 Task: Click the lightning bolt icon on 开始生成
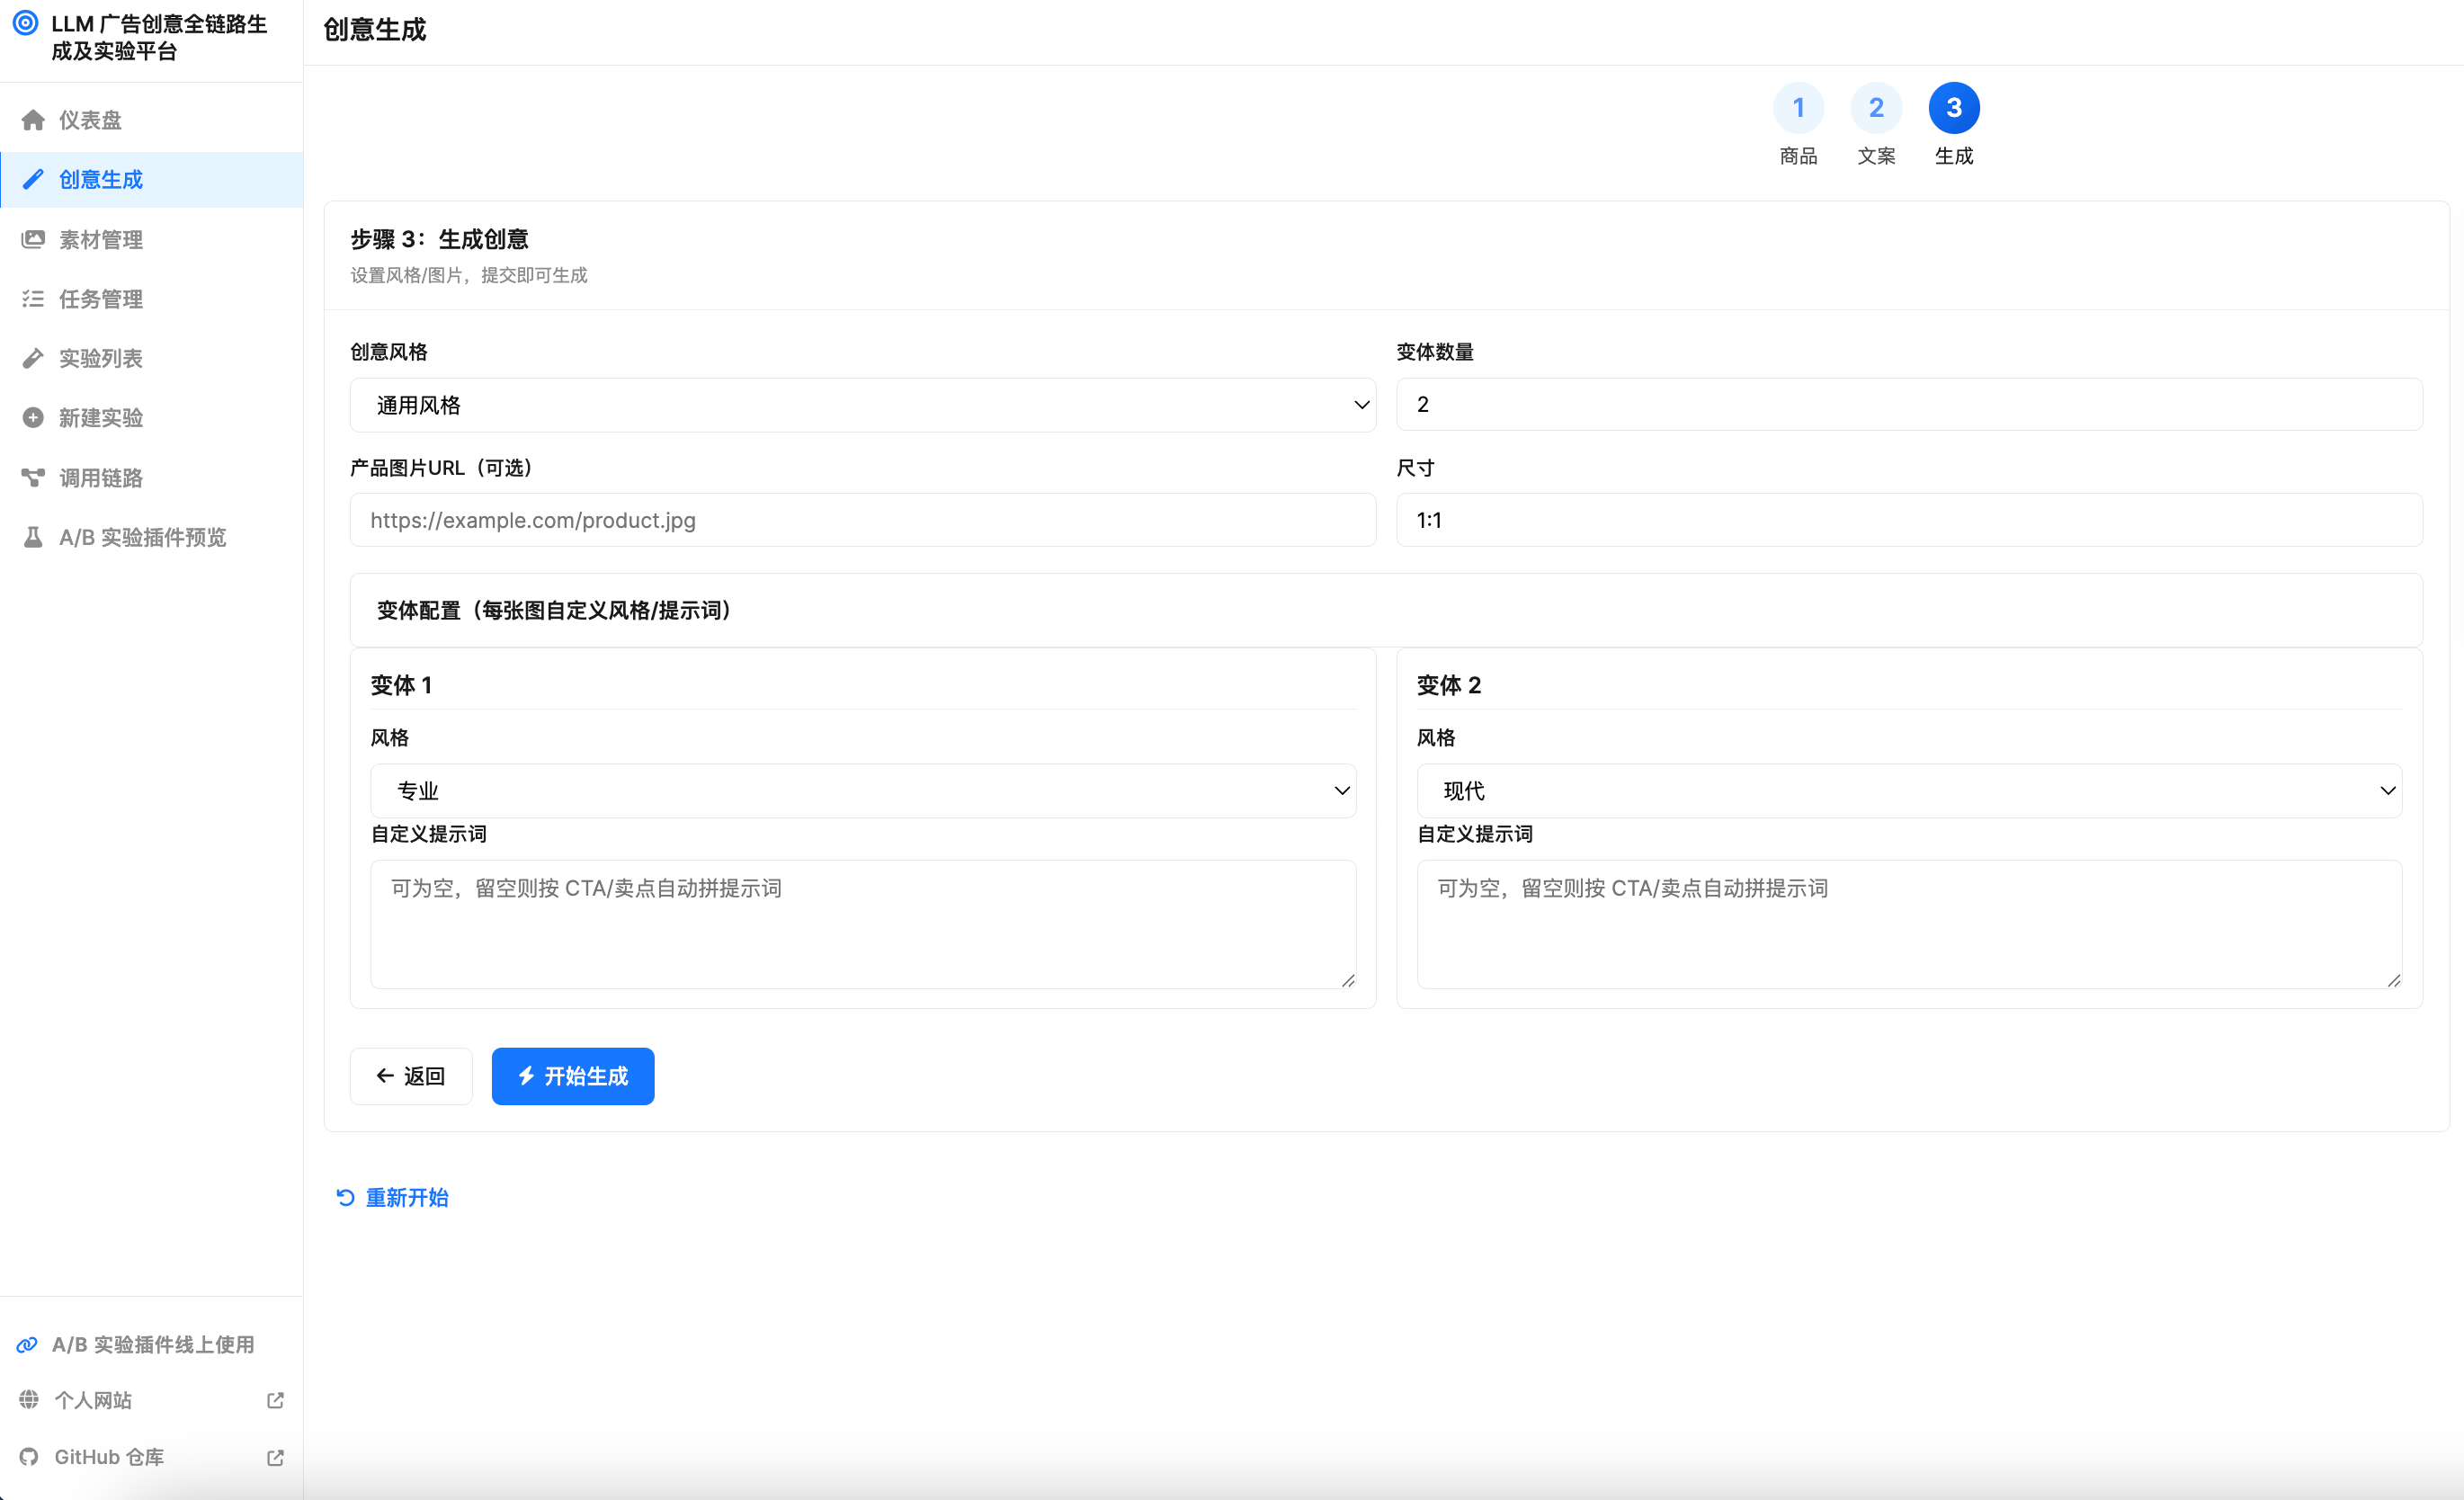click(526, 1075)
